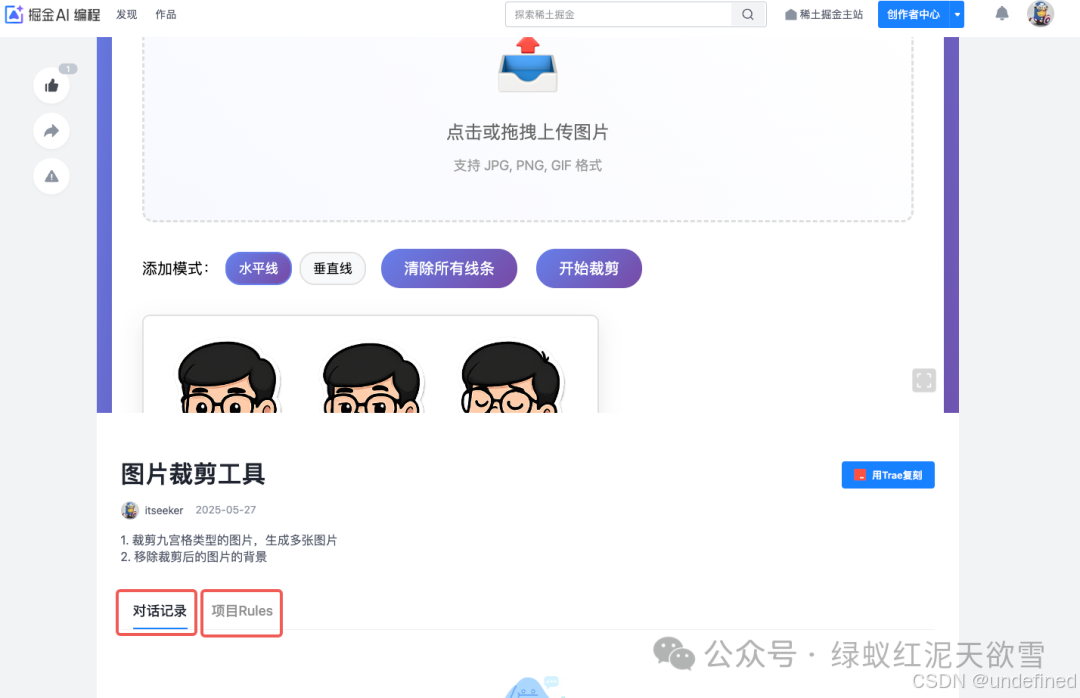Switch to the 项目Rules tab
This screenshot has width=1080, height=698.
[x=242, y=611]
